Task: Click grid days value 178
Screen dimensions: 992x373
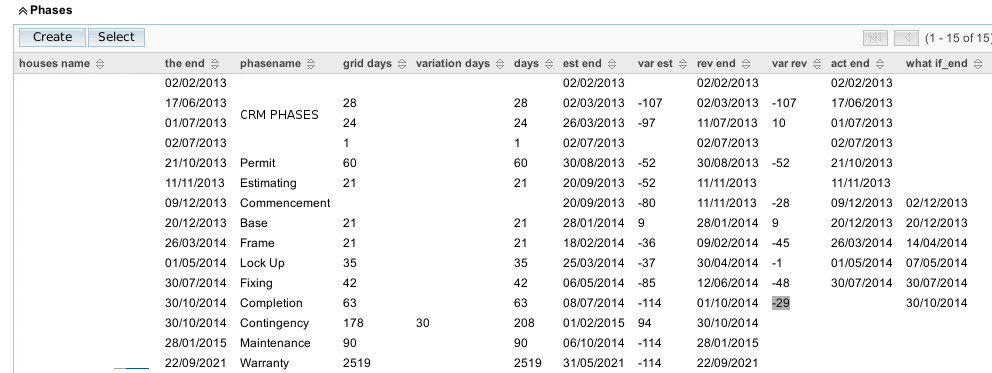Action: pos(353,323)
